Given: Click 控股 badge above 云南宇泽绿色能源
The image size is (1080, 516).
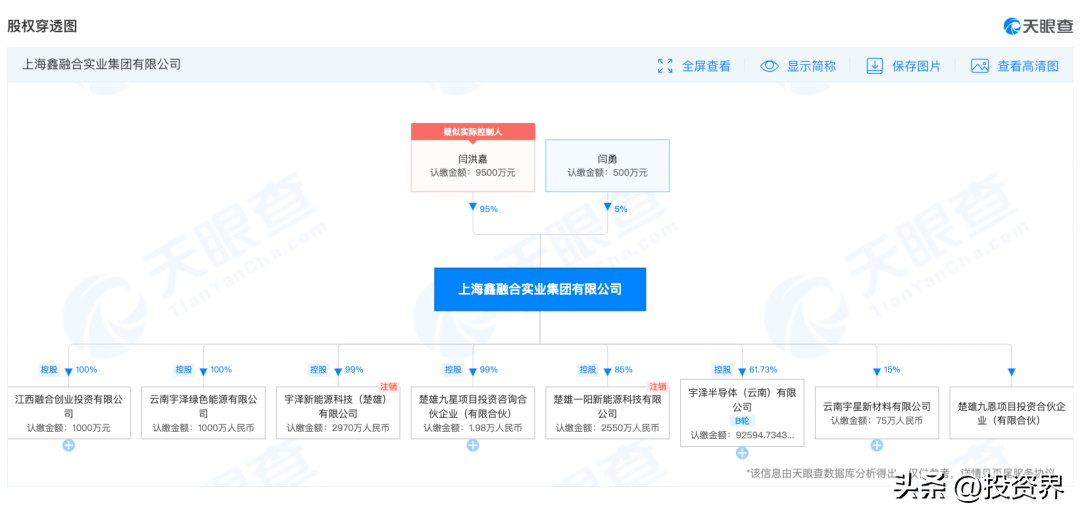Looking at the screenshot, I should pyautogui.click(x=184, y=369).
